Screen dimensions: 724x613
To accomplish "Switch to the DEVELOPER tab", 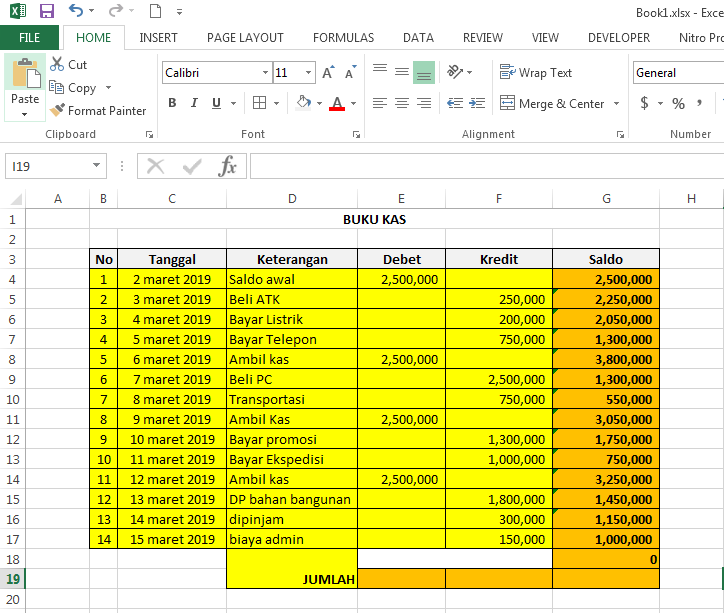I will pos(619,37).
